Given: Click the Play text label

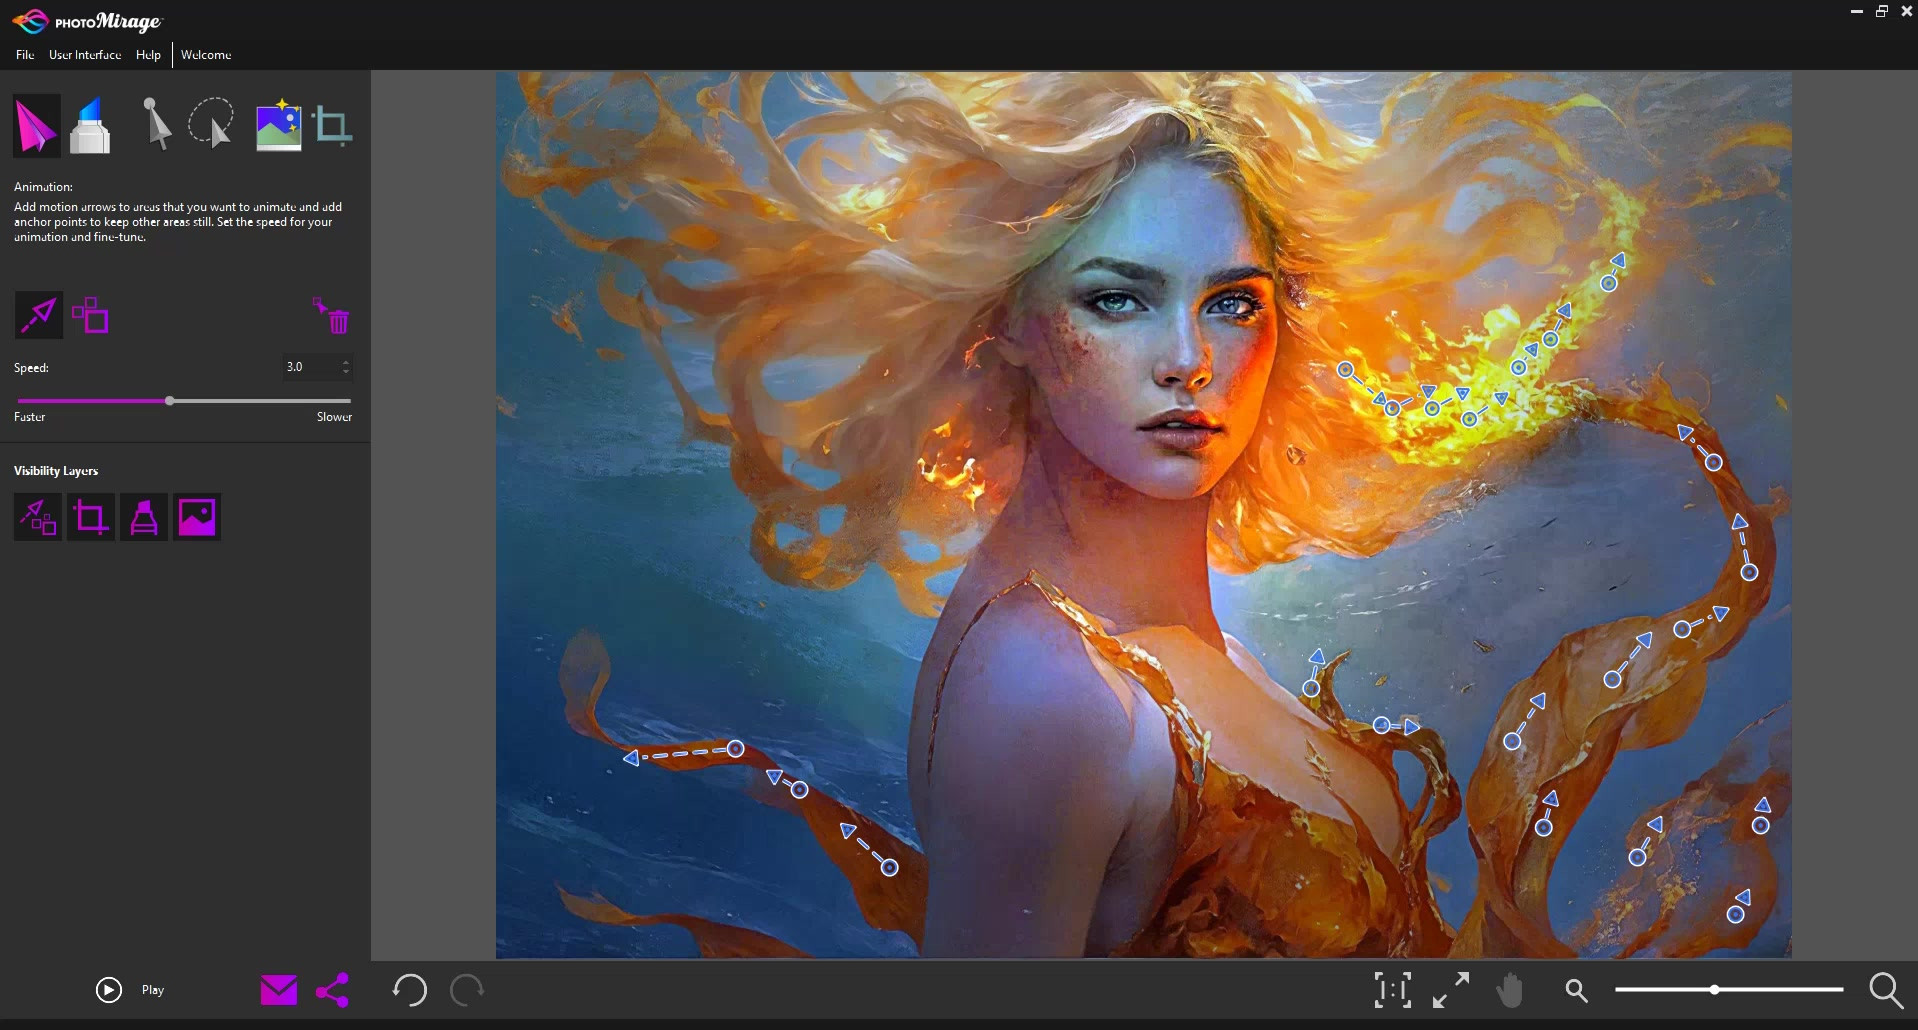Looking at the screenshot, I should click(x=153, y=990).
